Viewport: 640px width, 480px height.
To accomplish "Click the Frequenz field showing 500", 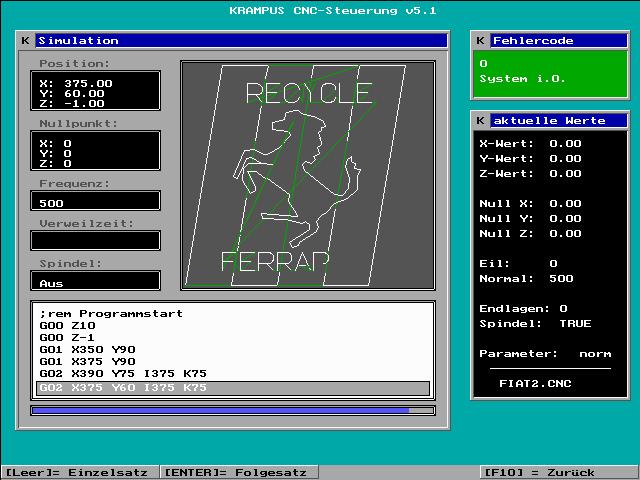I will coord(96,201).
